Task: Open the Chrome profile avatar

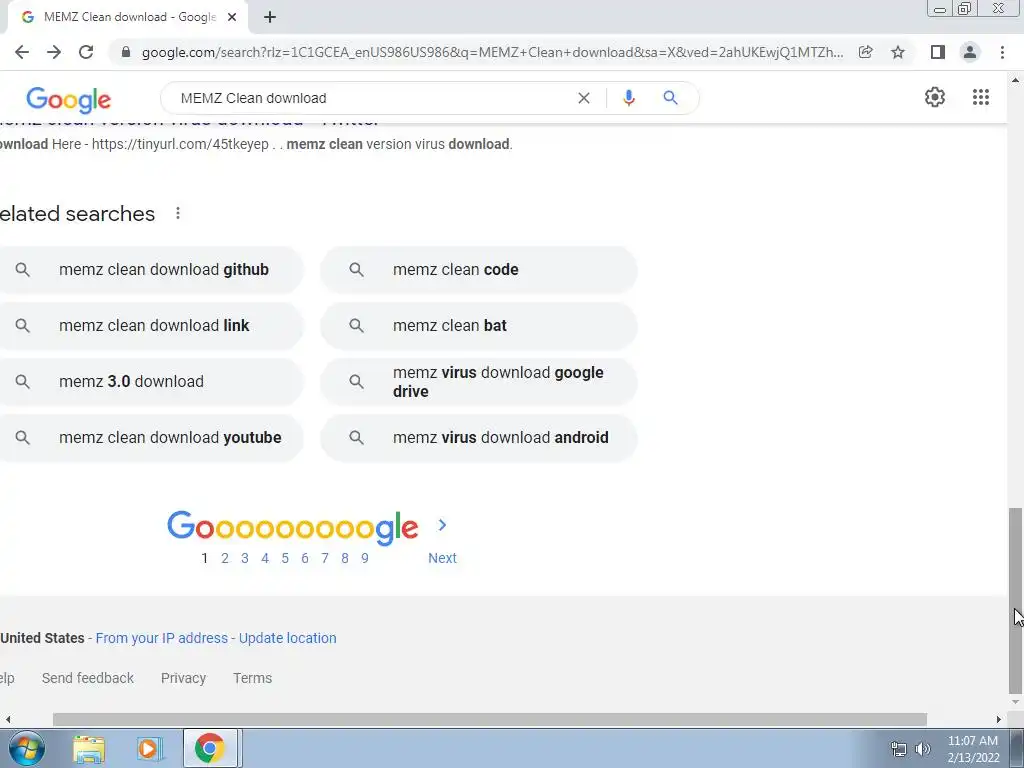Action: [x=970, y=52]
